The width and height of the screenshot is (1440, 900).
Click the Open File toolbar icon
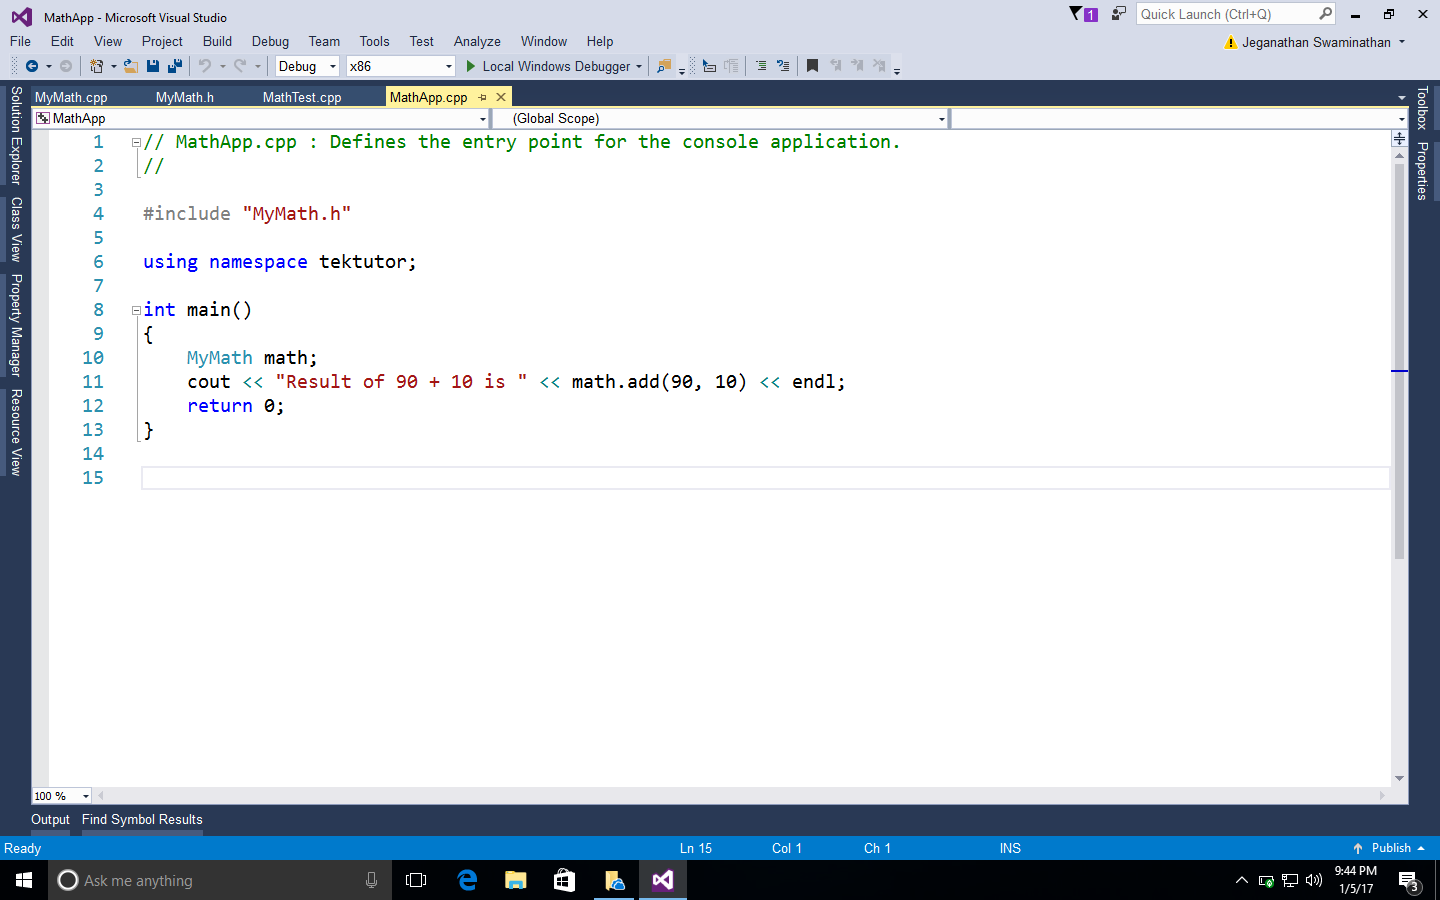(130, 66)
